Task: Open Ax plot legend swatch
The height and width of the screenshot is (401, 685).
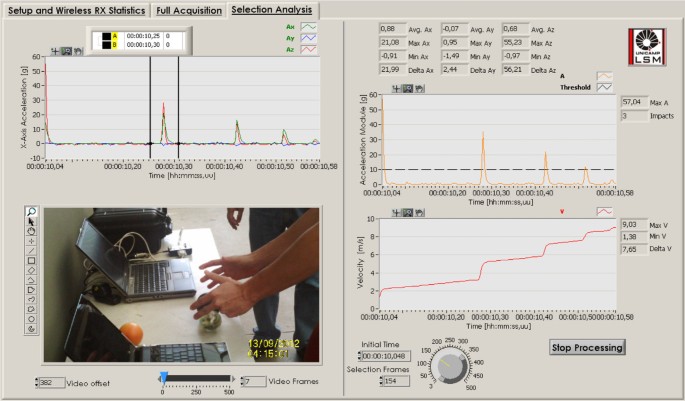Action: coord(309,27)
